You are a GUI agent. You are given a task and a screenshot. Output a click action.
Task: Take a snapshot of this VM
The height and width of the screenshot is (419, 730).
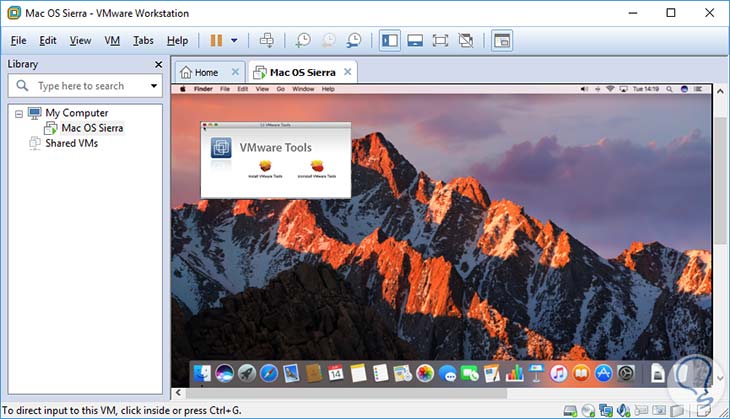coord(303,41)
